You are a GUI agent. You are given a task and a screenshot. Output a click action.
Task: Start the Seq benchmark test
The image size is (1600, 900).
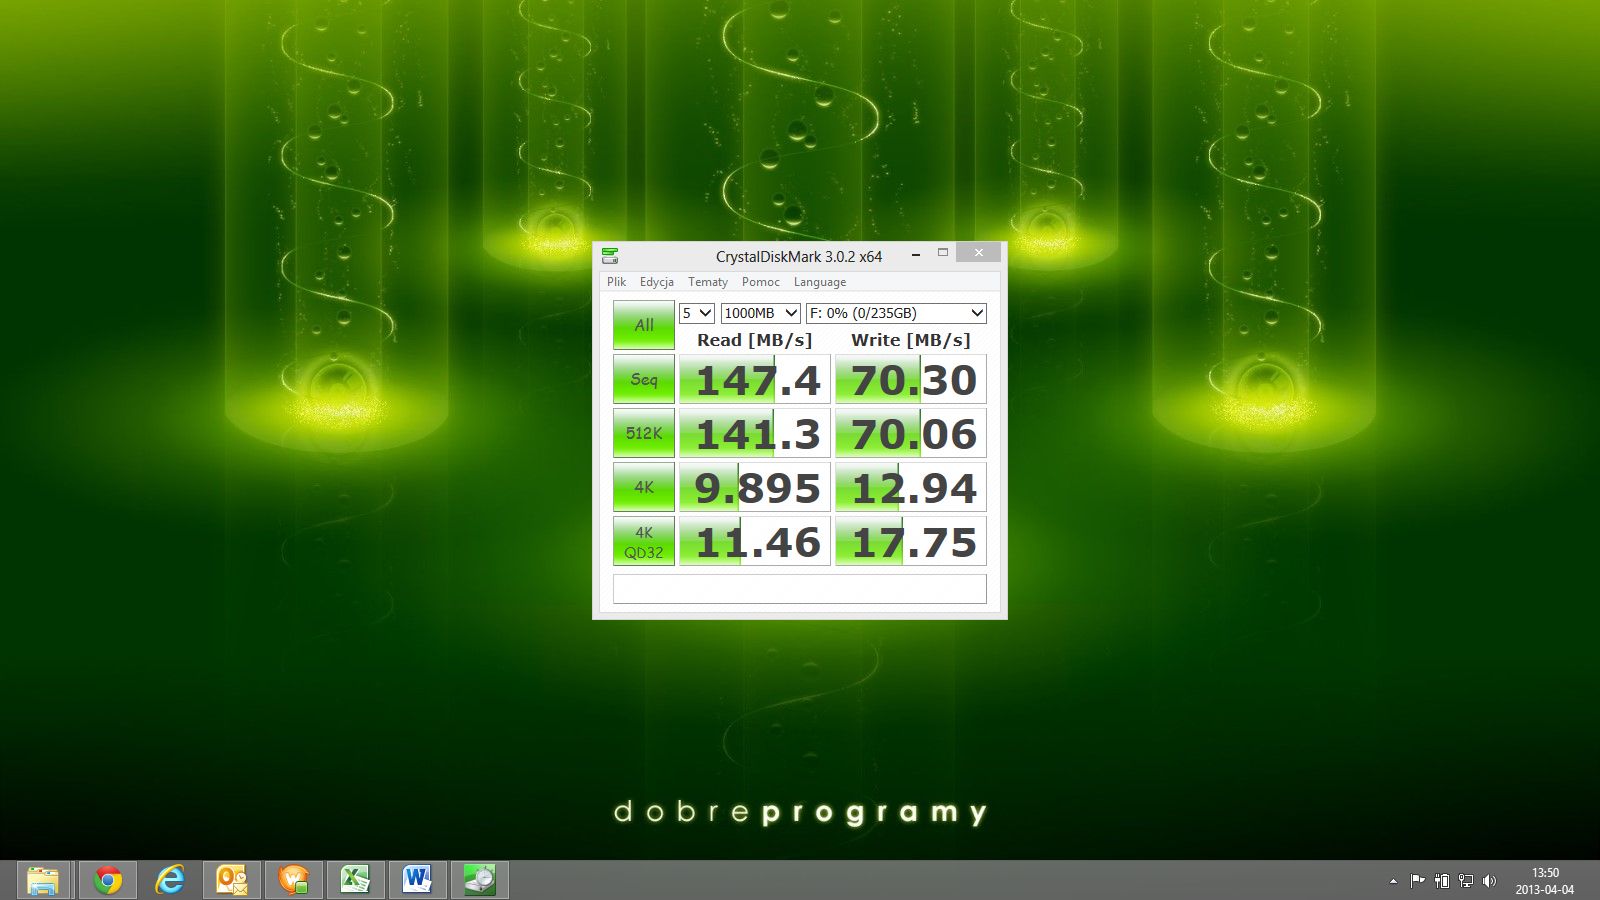[x=644, y=379]
